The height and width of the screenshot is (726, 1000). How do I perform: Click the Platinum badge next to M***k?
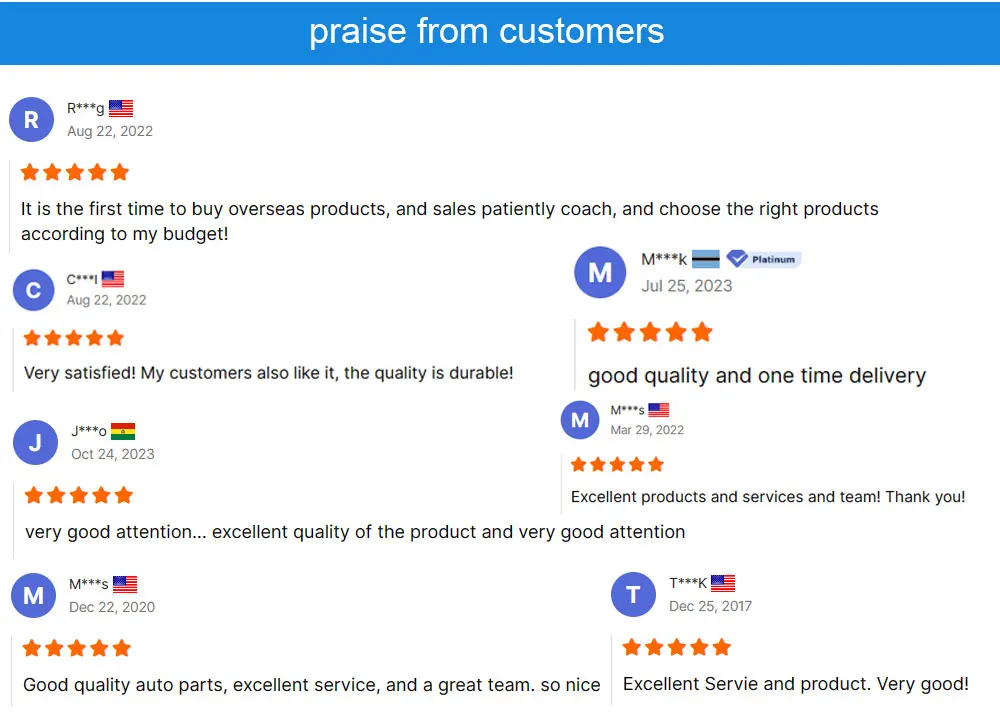[764, 259]
